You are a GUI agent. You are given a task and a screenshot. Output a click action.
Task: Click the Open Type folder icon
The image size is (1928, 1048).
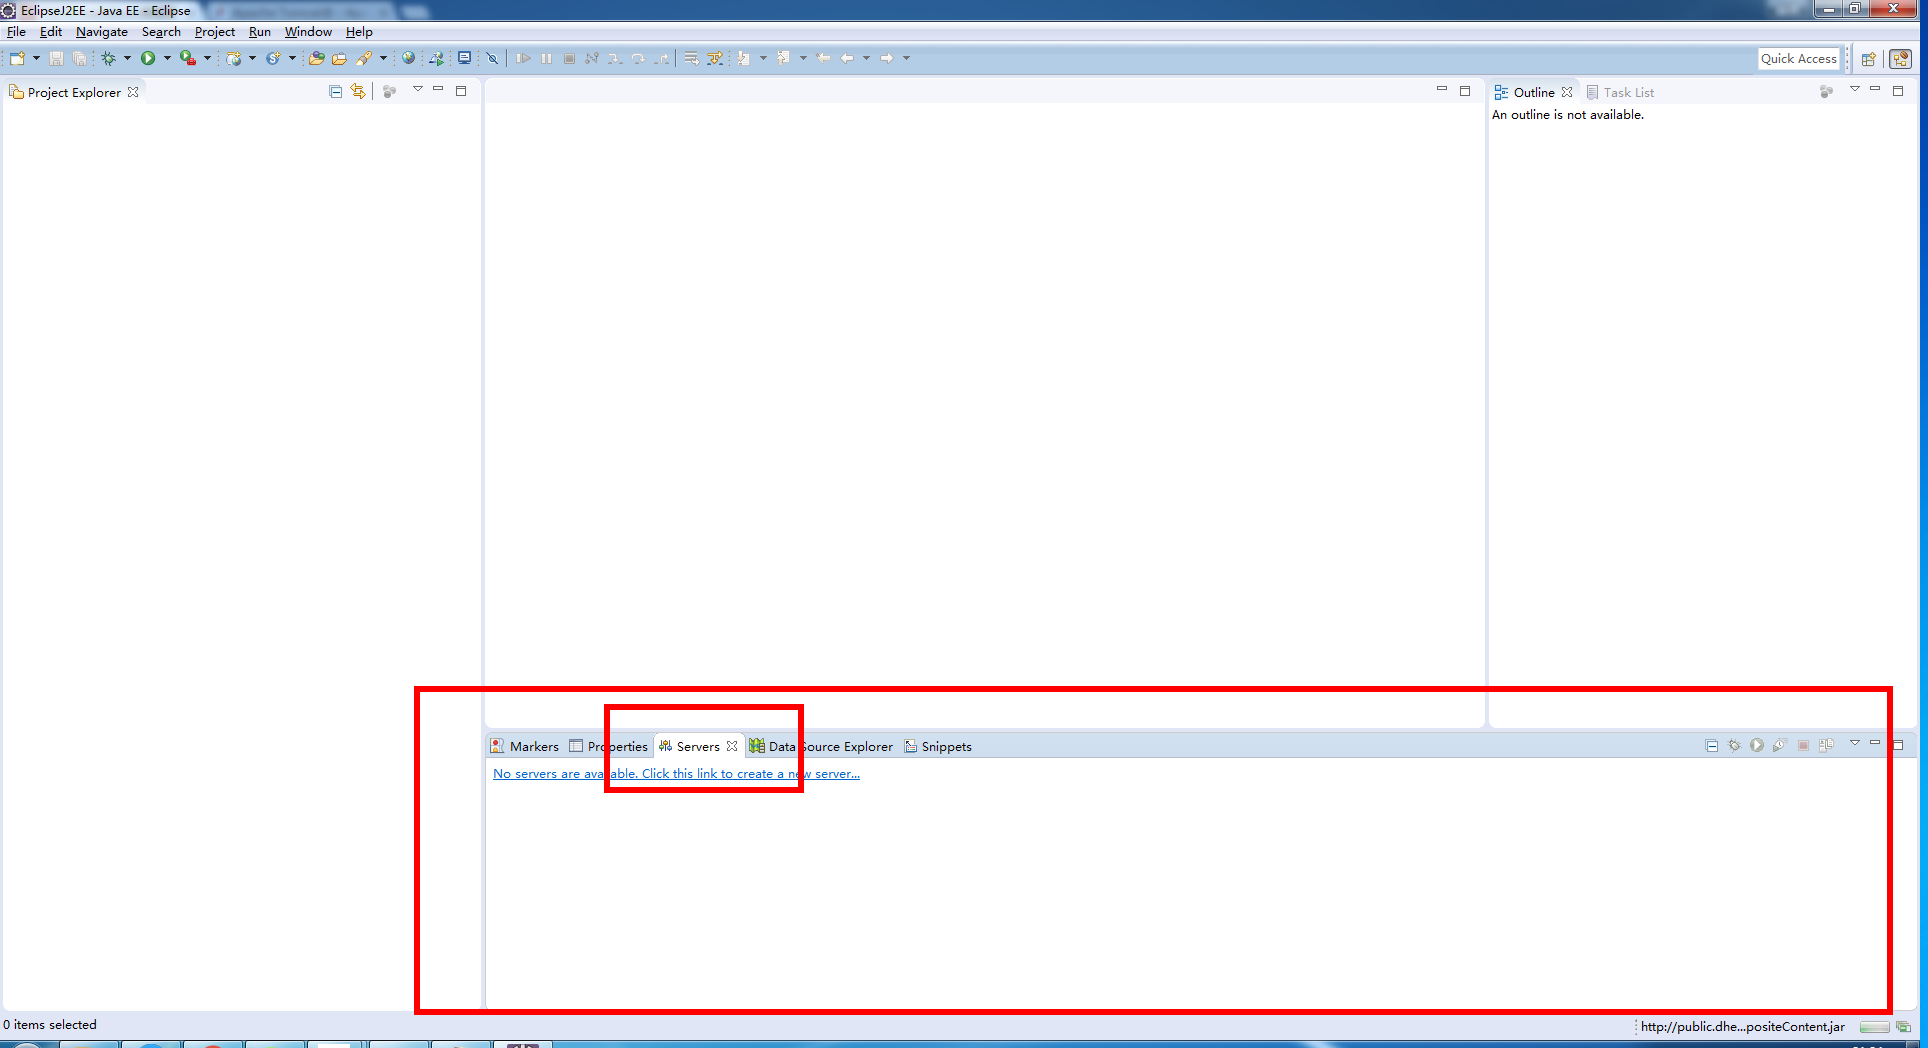[x=316, y=58]
